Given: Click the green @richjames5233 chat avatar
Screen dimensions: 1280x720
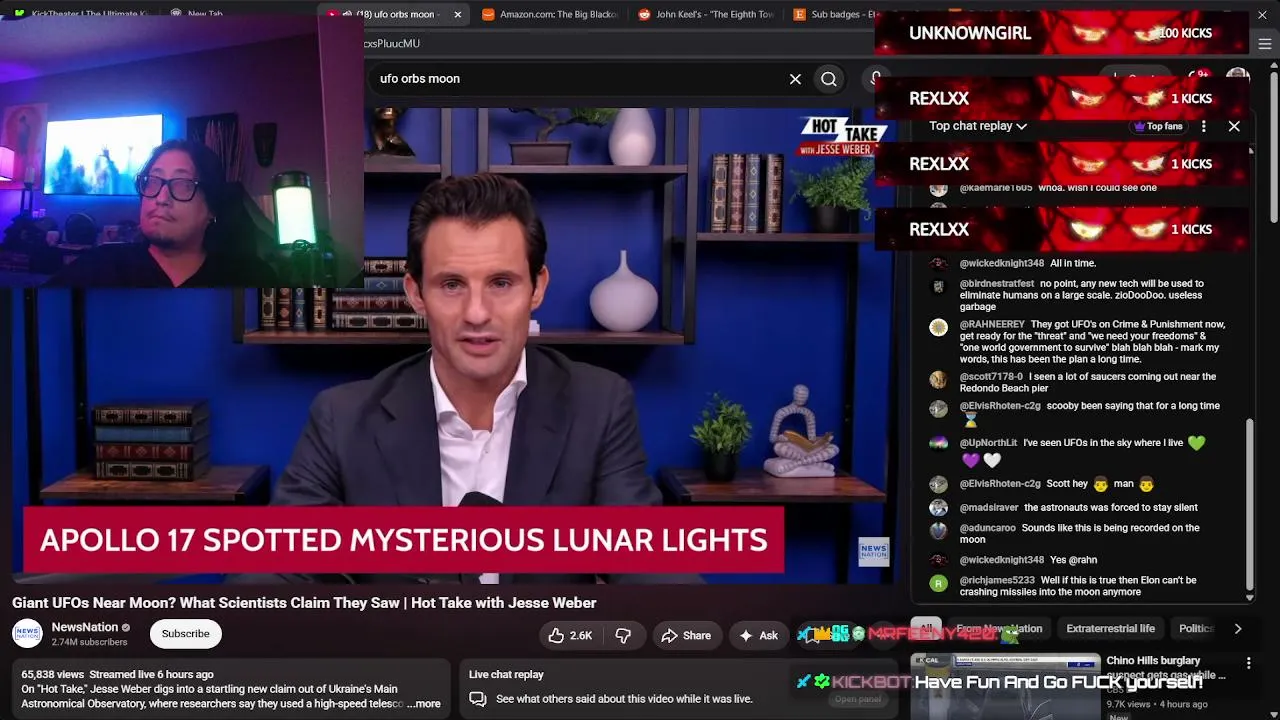Looking at the screenshot, I should pos(938,583).
